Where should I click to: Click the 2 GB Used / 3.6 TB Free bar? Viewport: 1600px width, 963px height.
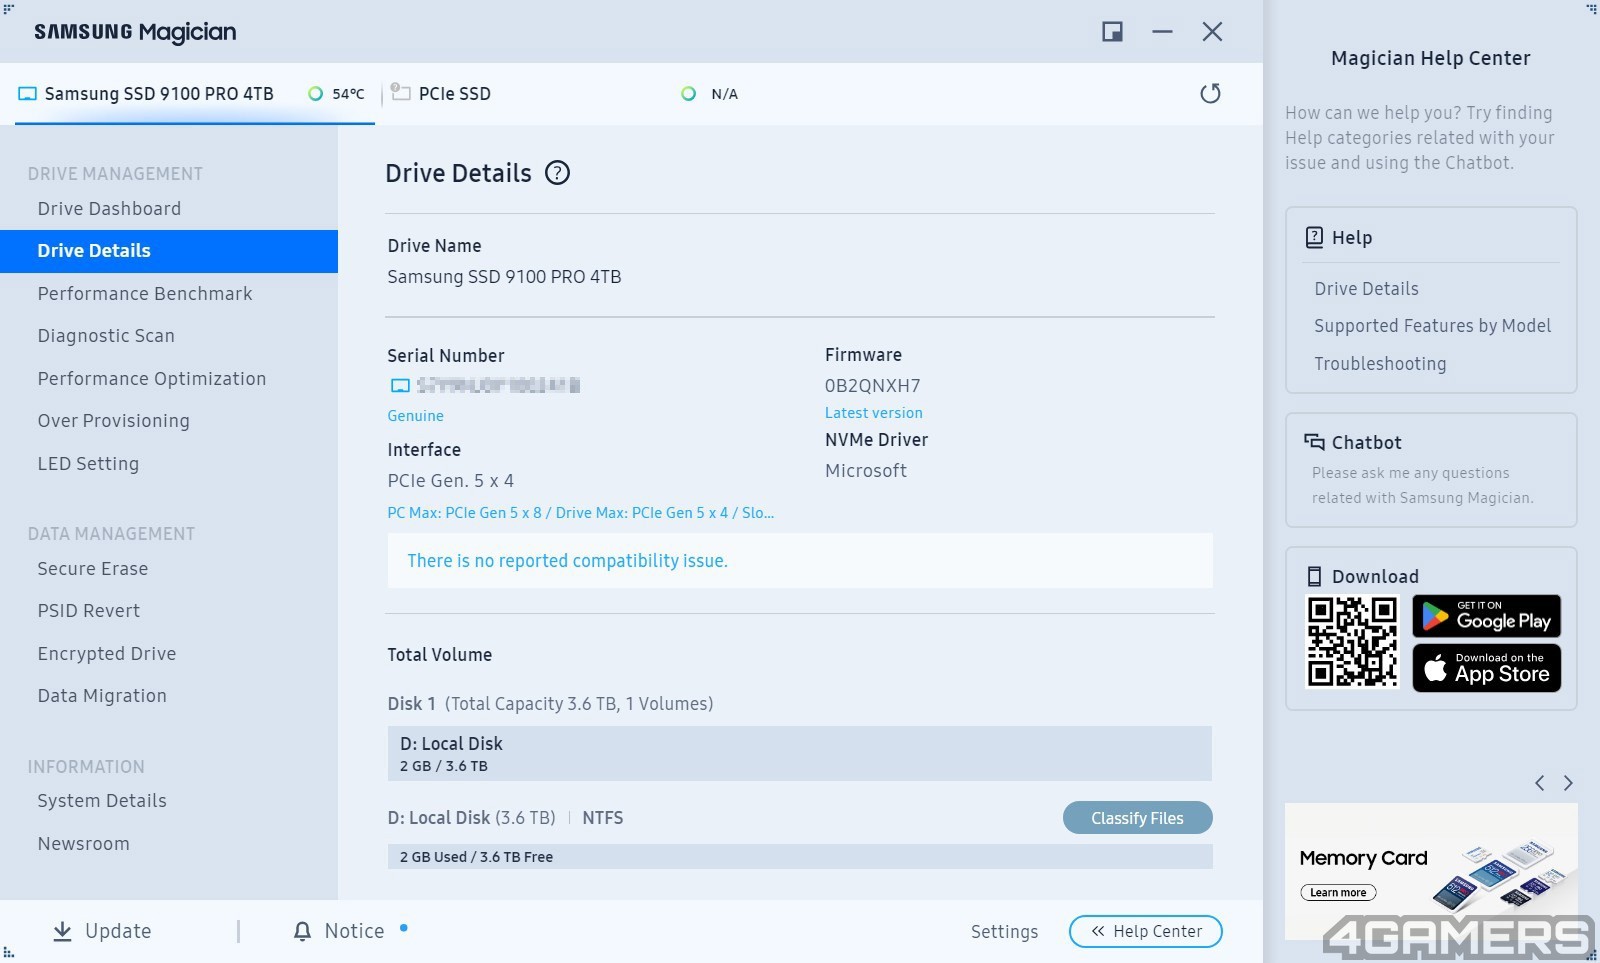800,857
